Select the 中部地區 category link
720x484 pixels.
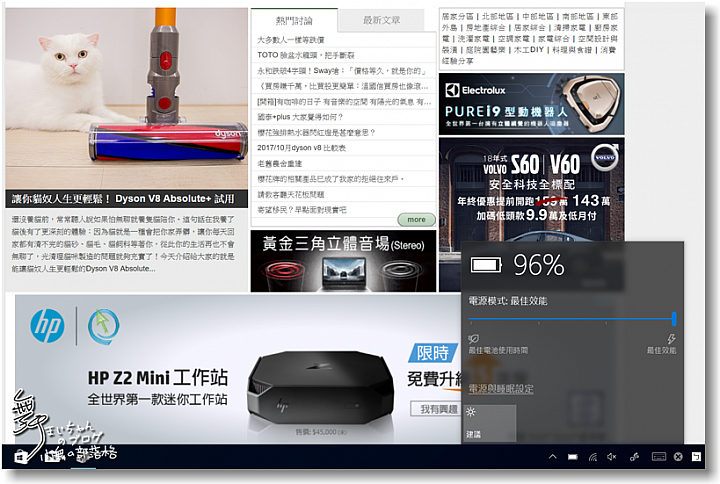pyautogui.click(x=538, y=17)
